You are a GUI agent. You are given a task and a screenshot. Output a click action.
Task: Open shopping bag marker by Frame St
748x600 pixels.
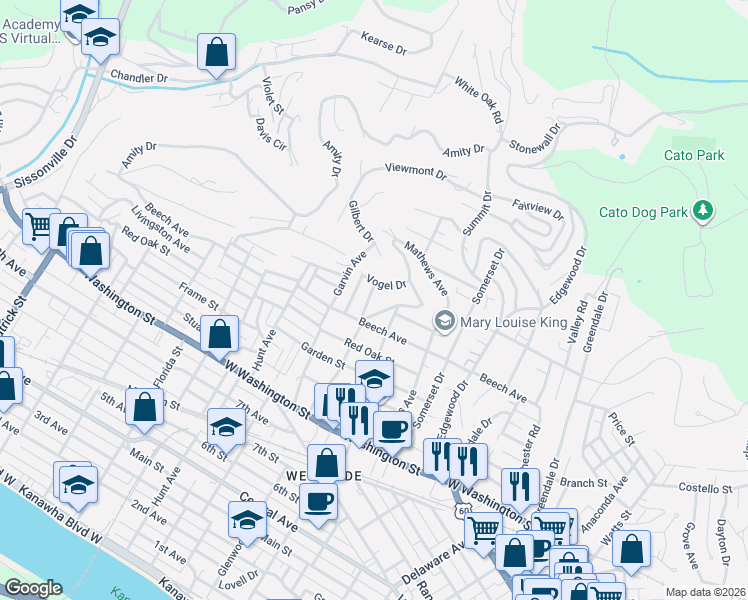point(219,336)
